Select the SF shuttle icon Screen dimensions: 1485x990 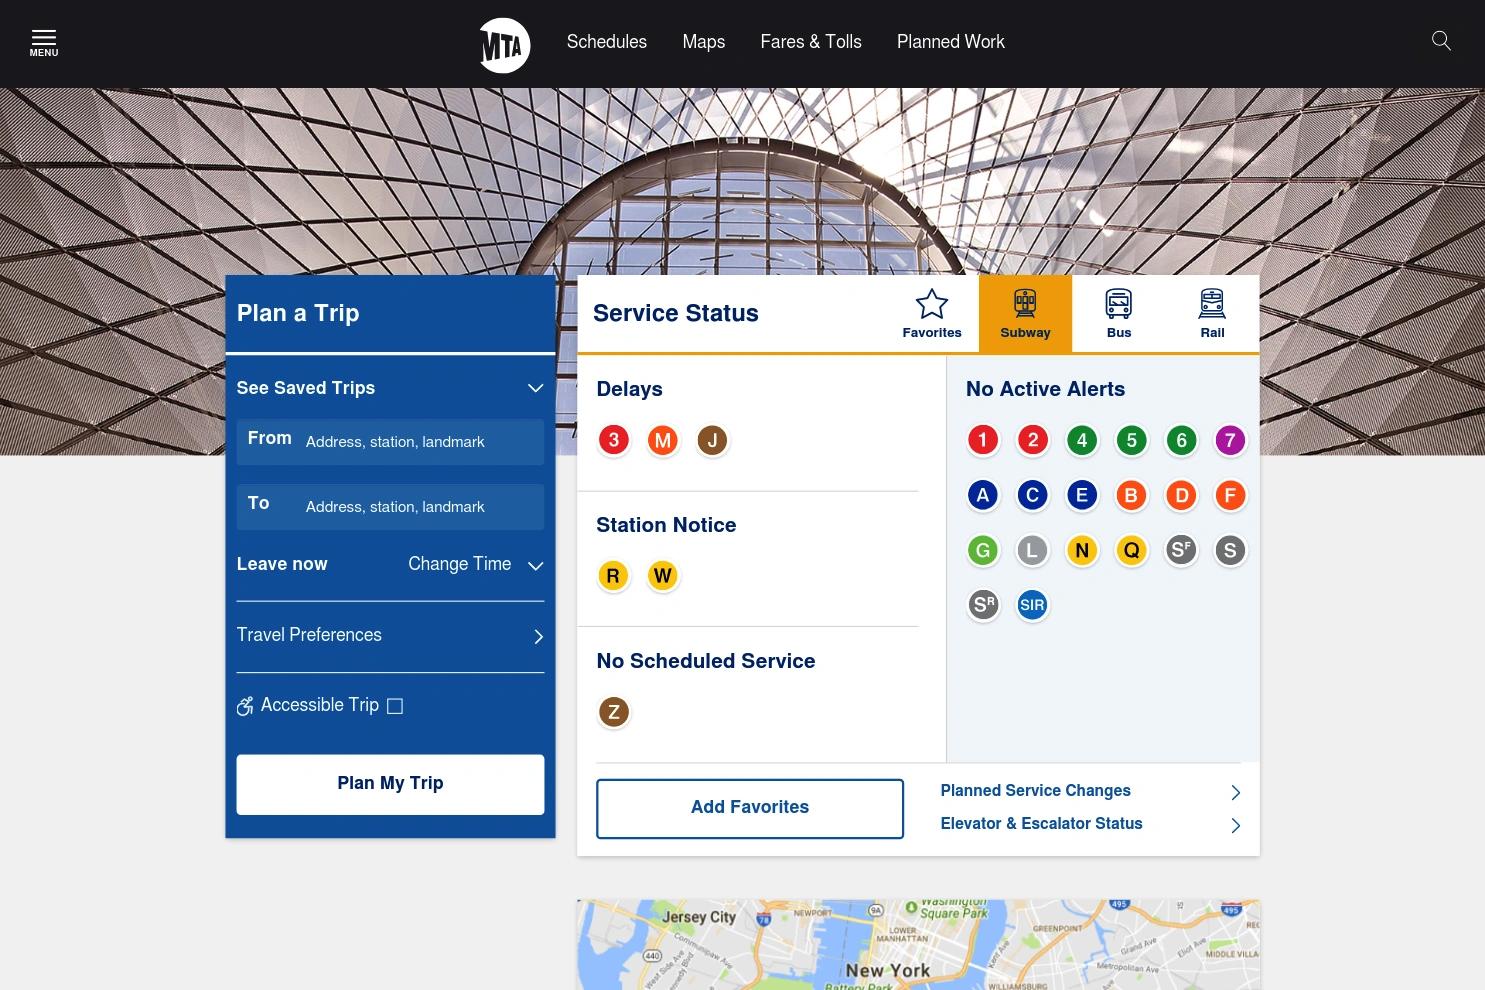click(x=1181, y=550)
